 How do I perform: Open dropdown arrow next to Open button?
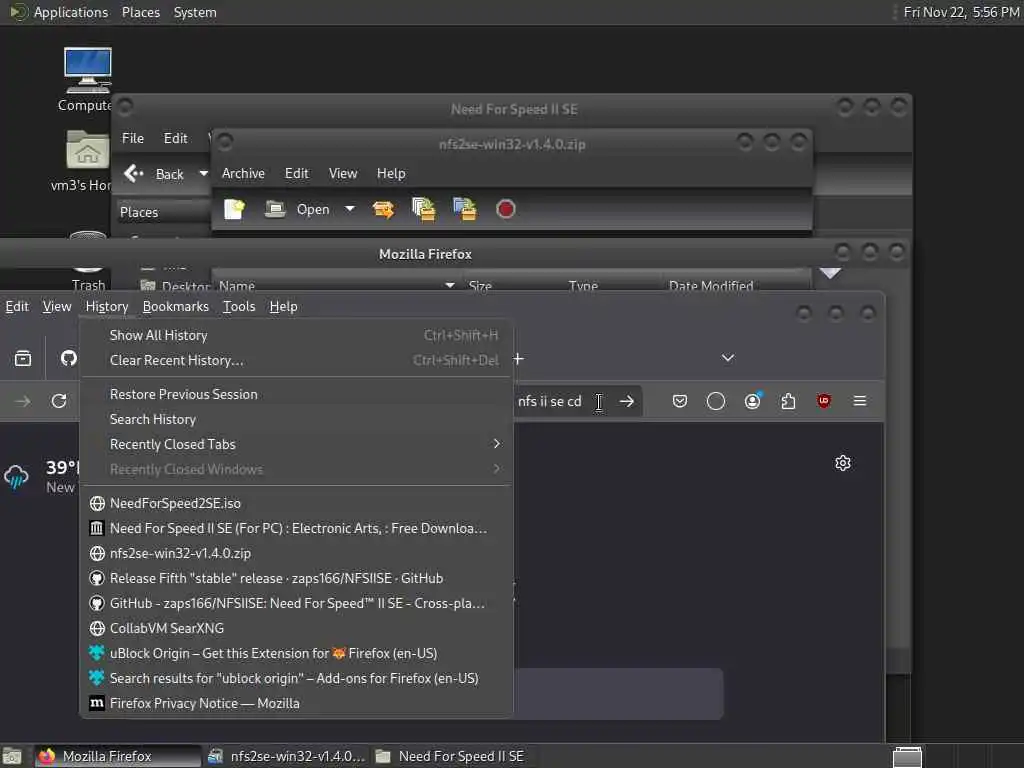point(350,209)
